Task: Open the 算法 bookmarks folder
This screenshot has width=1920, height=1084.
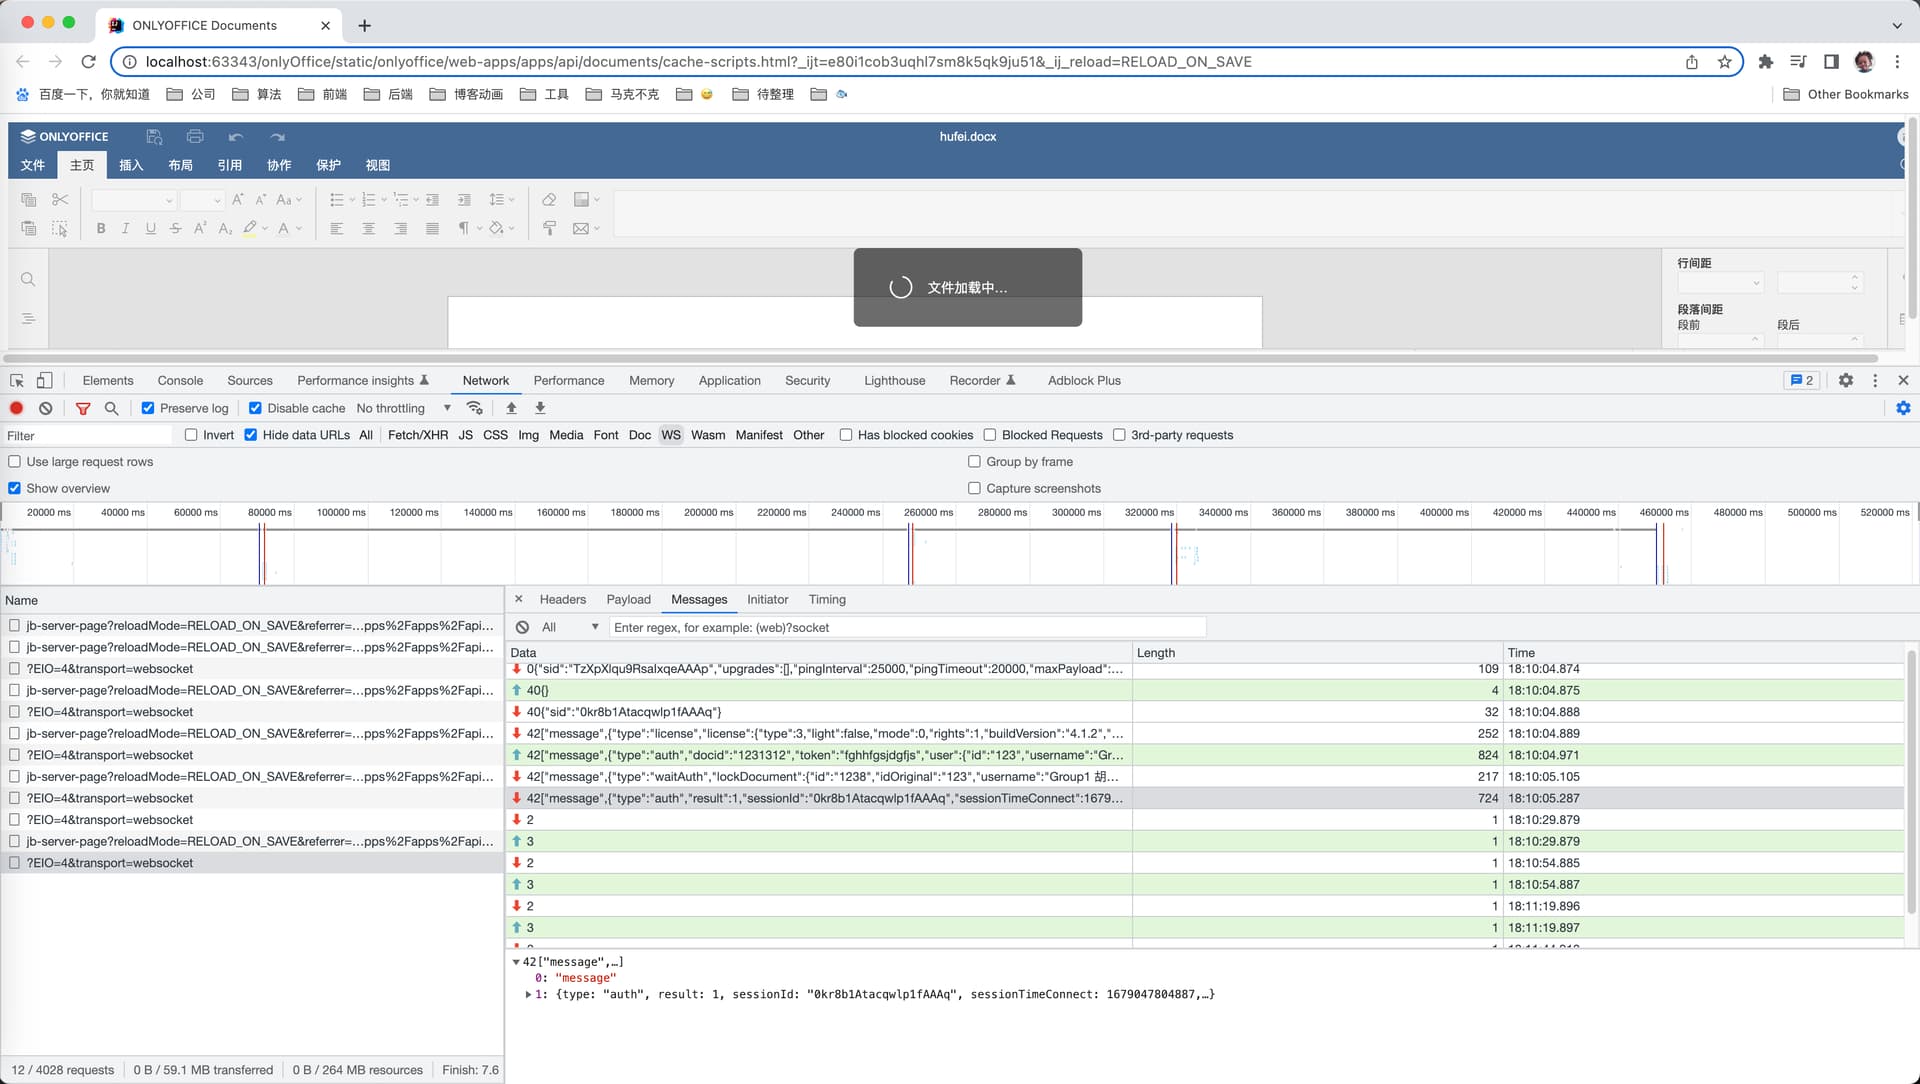Action: click(x=257, y=94)
